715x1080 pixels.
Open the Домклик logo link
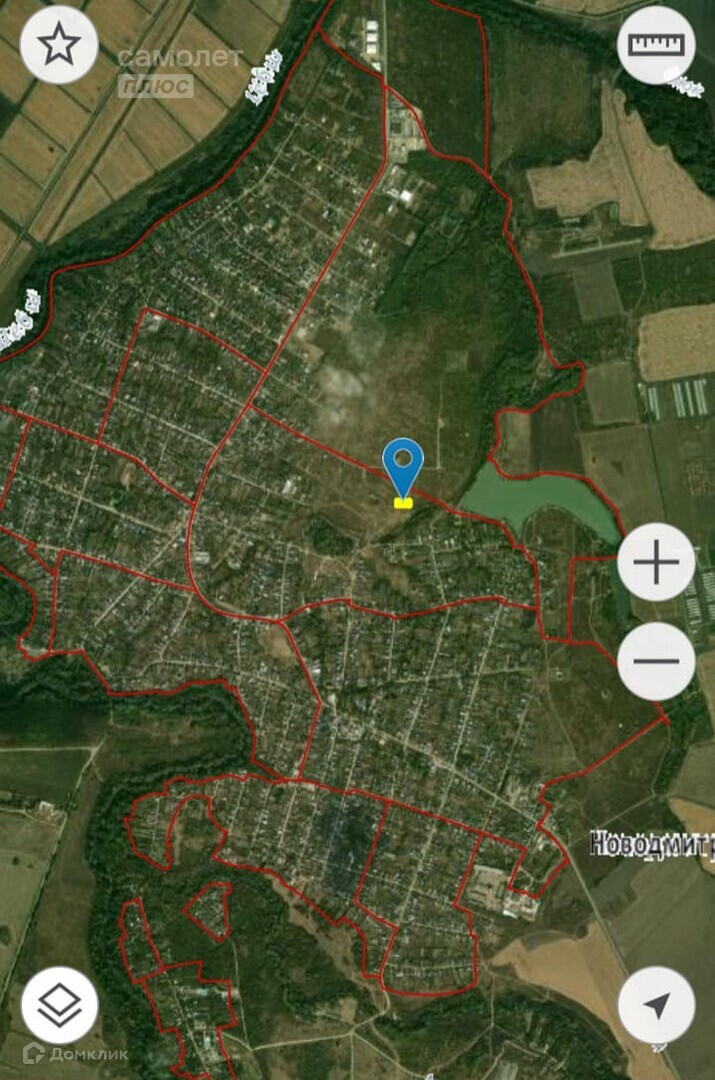click(x=75, y=1053)
